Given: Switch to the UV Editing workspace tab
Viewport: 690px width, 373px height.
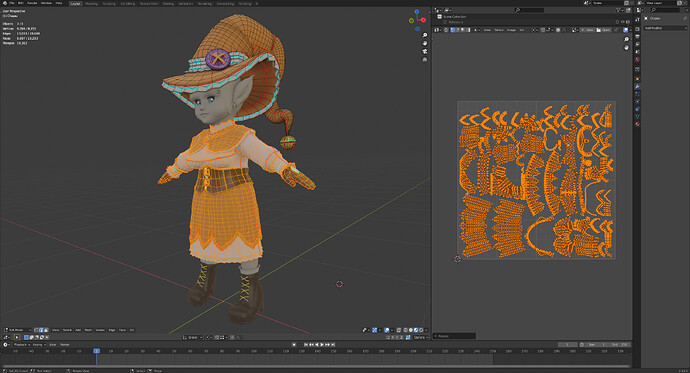Looking at the screenshot, I should coord(128,4).
